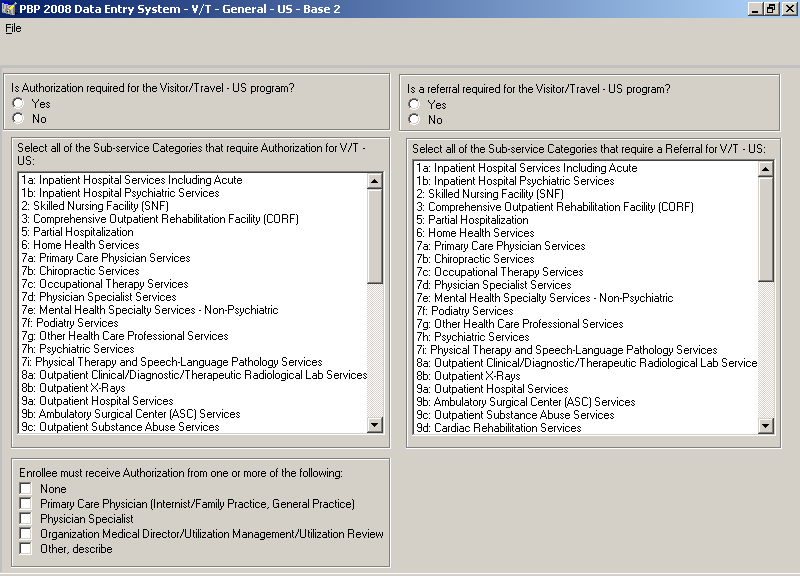
Task: Select 9b: Ambulatory Surgical Center in Authorization list
Action: tap(193, 414)
